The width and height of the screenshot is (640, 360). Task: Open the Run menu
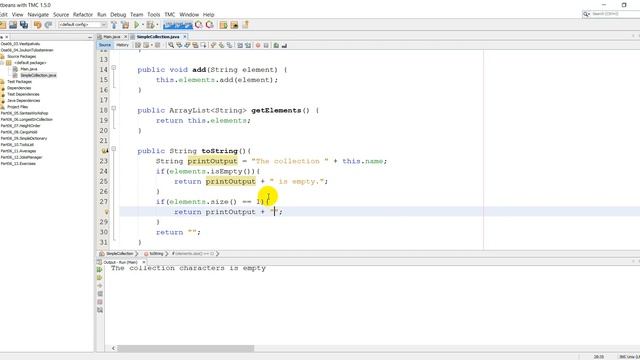(x=102, y=15)
